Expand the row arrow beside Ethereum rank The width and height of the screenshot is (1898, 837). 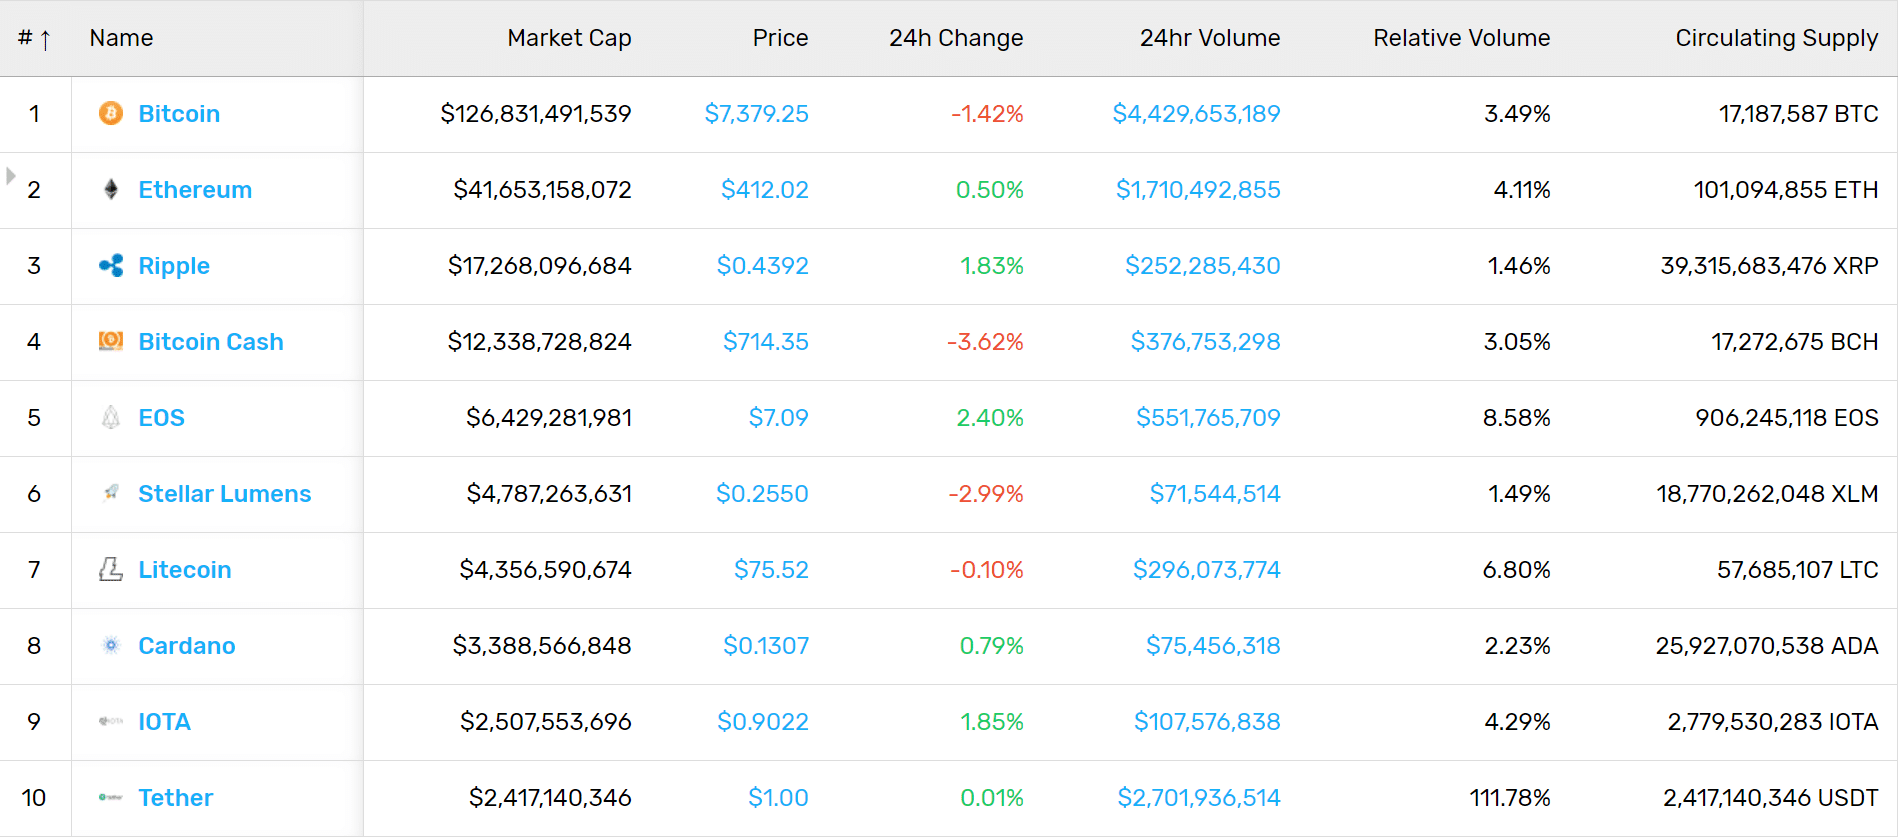click(x=11, y=176)
